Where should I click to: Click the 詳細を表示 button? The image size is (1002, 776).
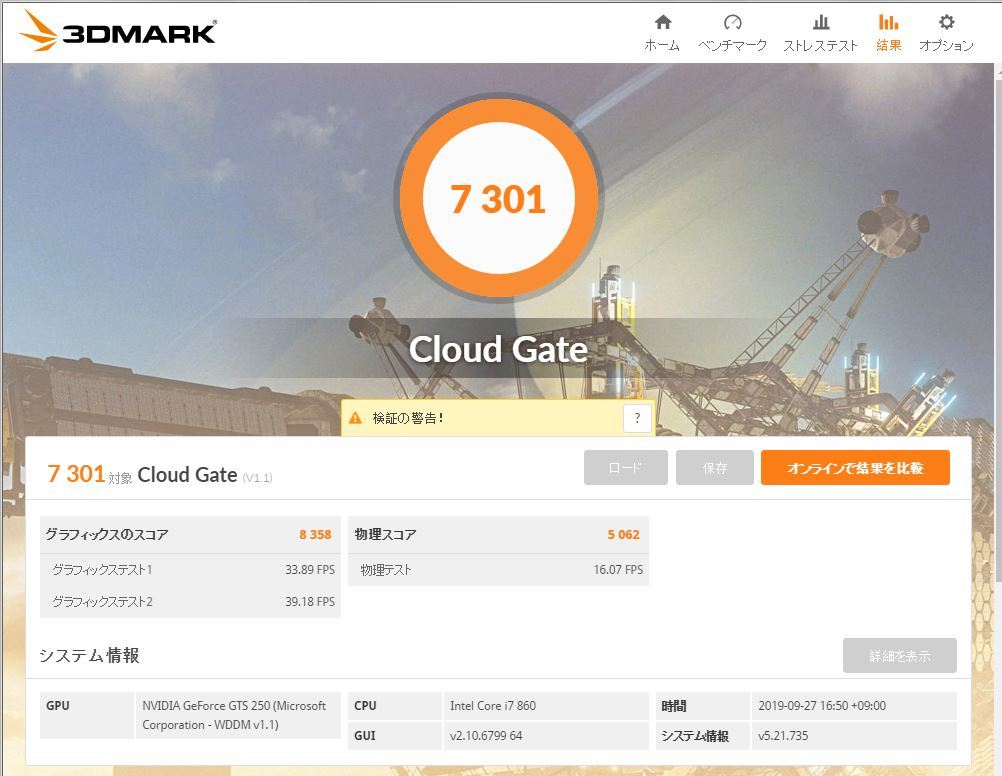pyautogui.click(x=900, y=656)
